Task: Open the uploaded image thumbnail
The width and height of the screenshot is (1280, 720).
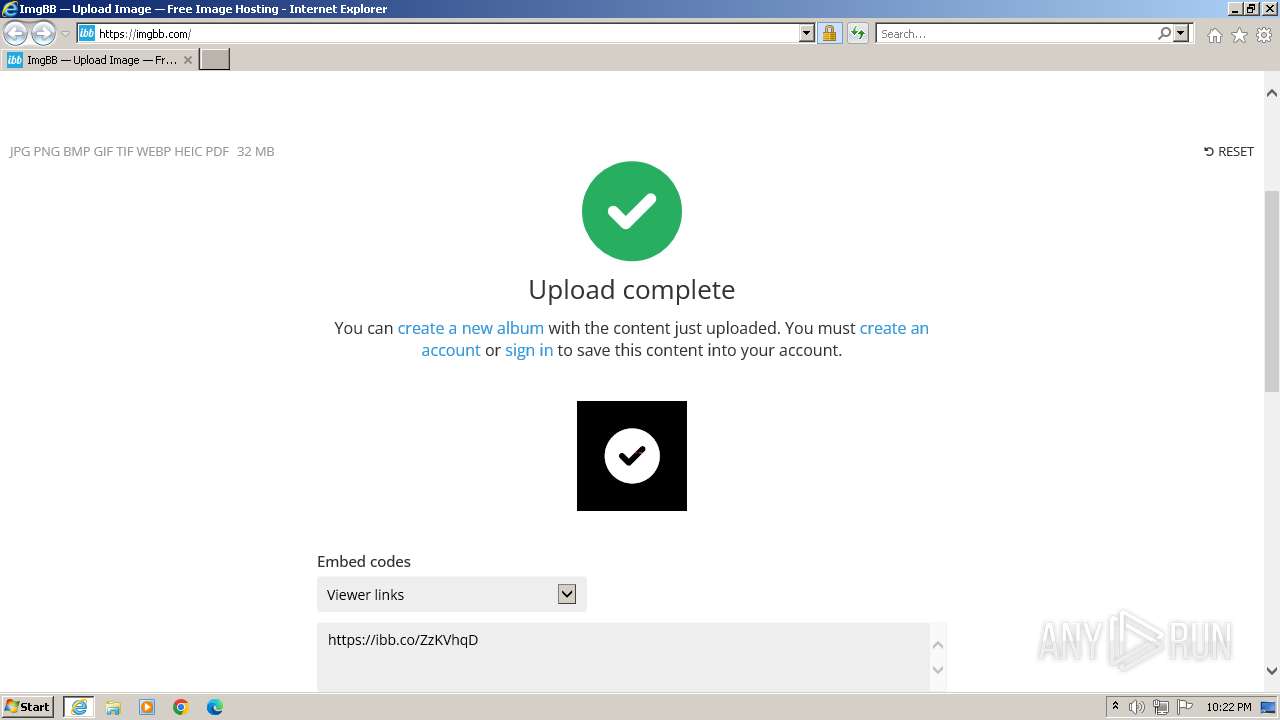Action: [x=632, y=456]
